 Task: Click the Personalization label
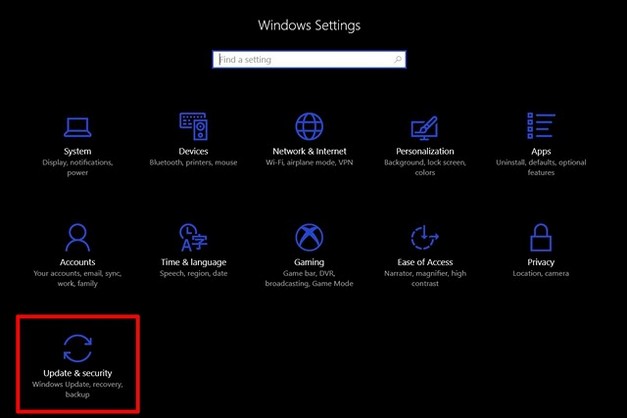point(425,151)
